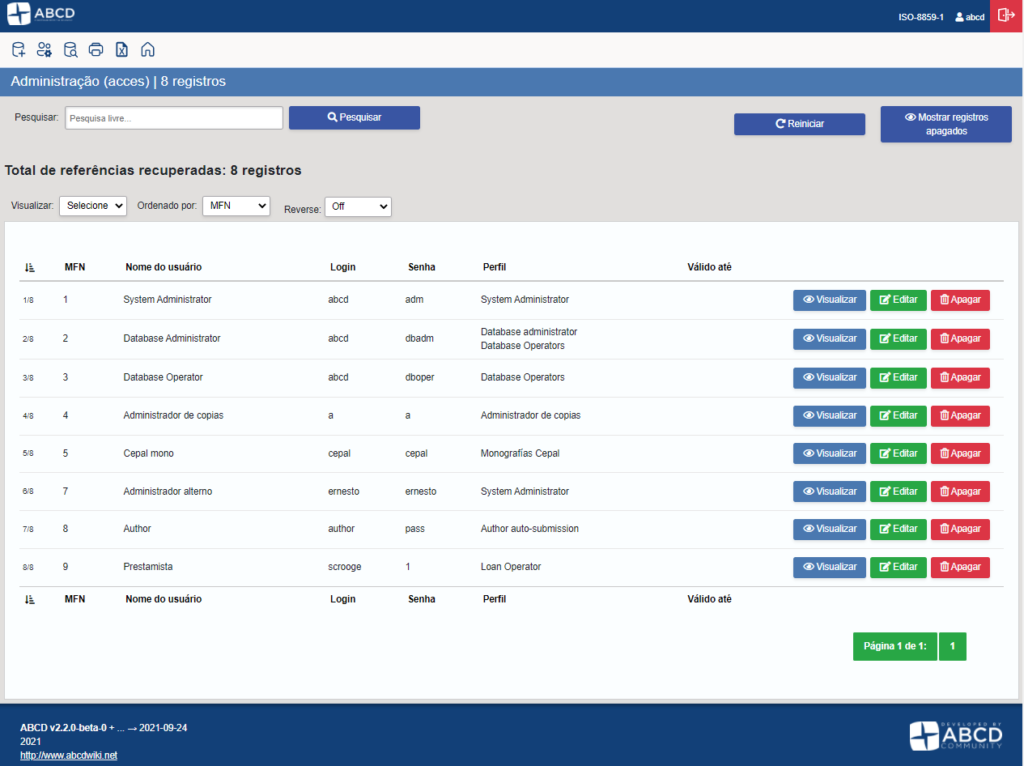
Task: Edit the Database Administrator record
Action: click(x=898, y=339)
